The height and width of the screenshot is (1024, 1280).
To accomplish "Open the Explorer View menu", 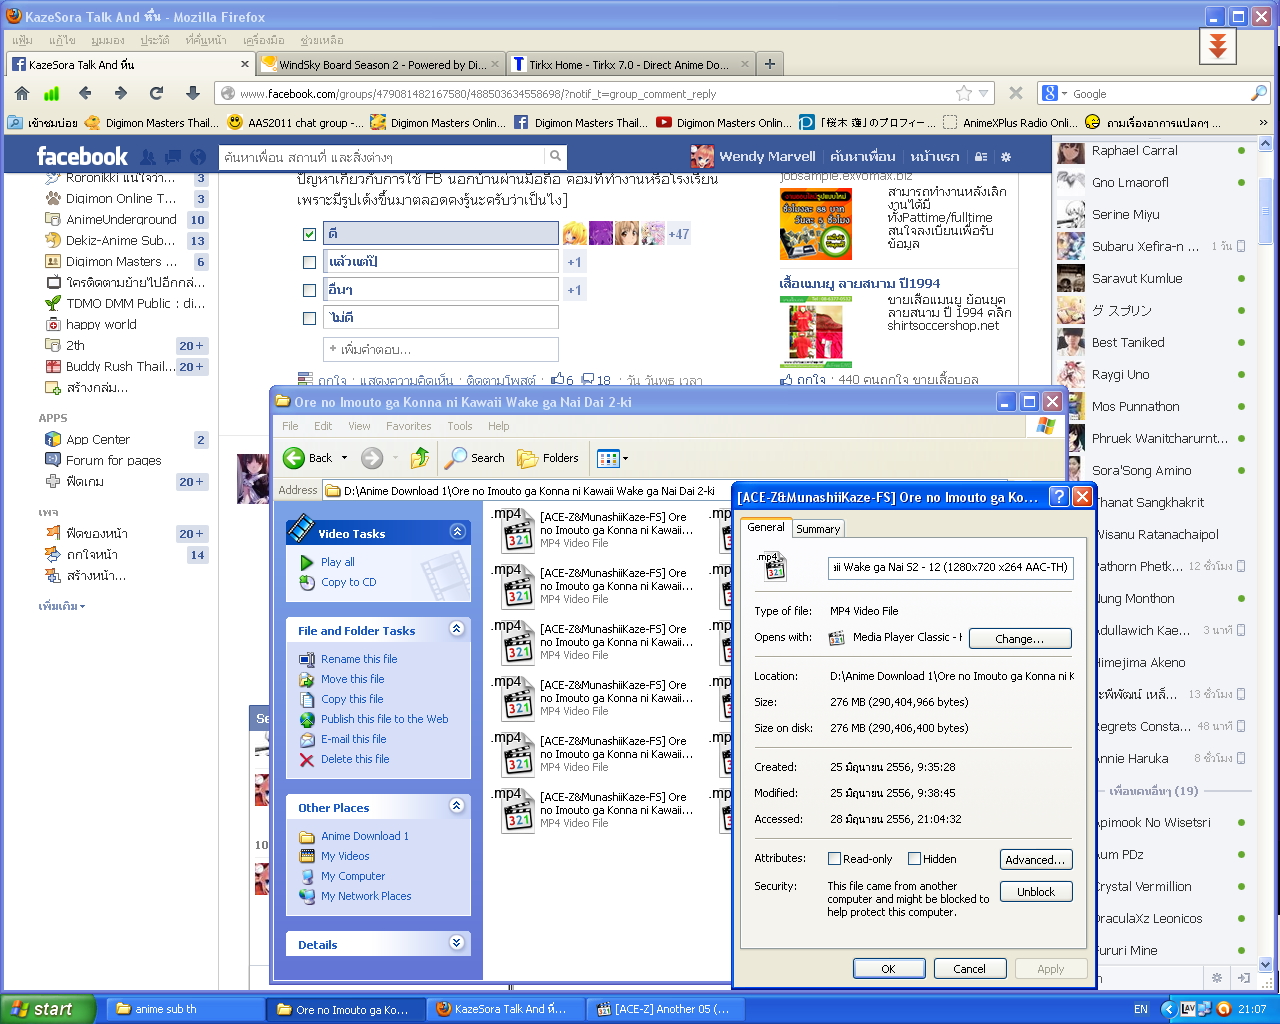I will tap(359, 426).
